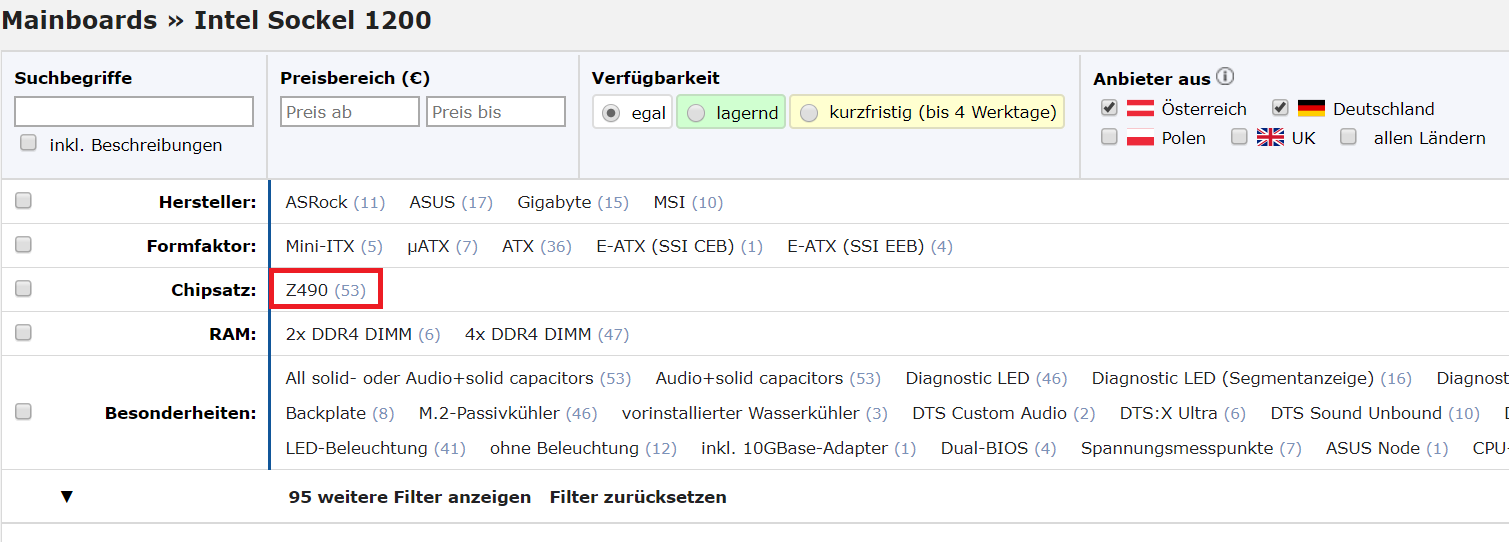Click the Besonderheiten: row label

coord(181,413)
